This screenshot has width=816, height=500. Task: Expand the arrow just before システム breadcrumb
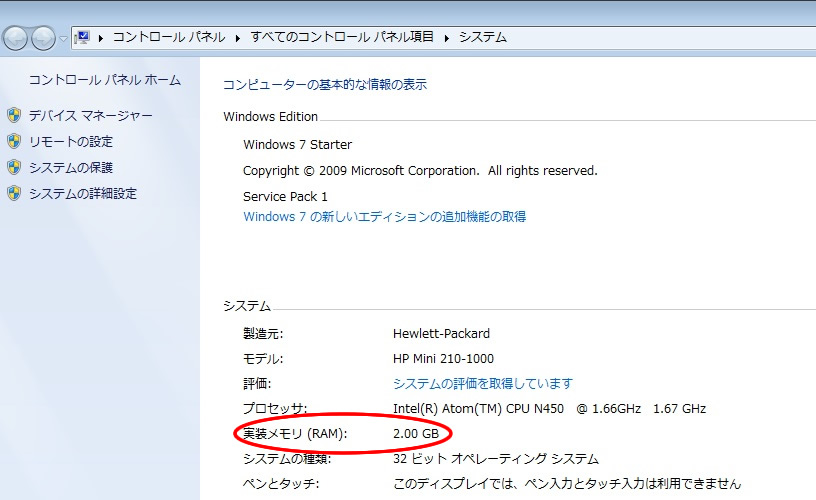[446, 37]
